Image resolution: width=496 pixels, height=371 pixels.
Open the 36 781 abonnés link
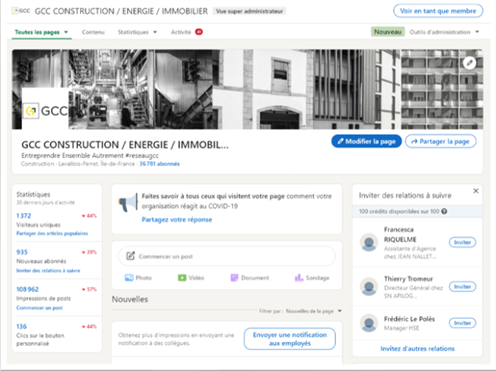(x=159, y=164)
